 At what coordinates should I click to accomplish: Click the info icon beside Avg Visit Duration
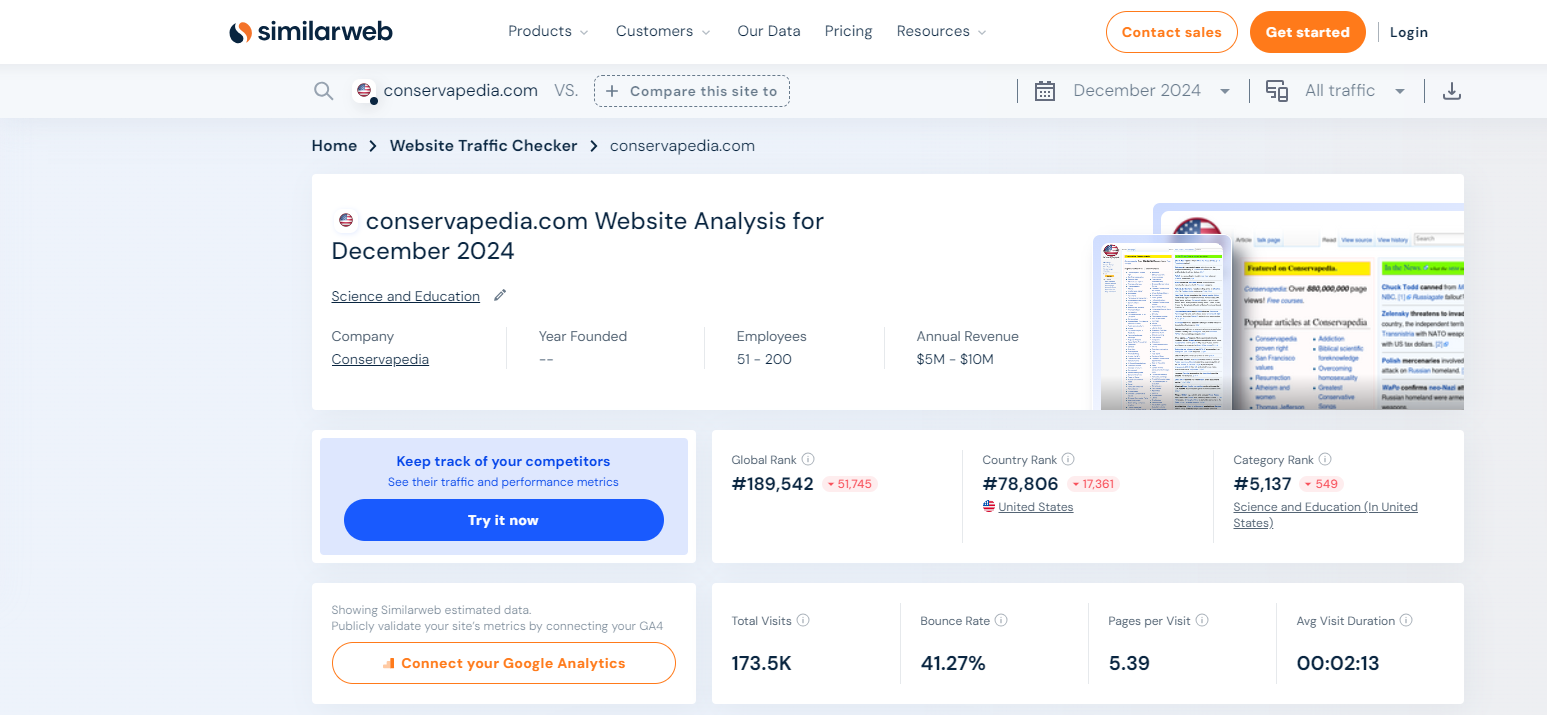(1406, 620)
